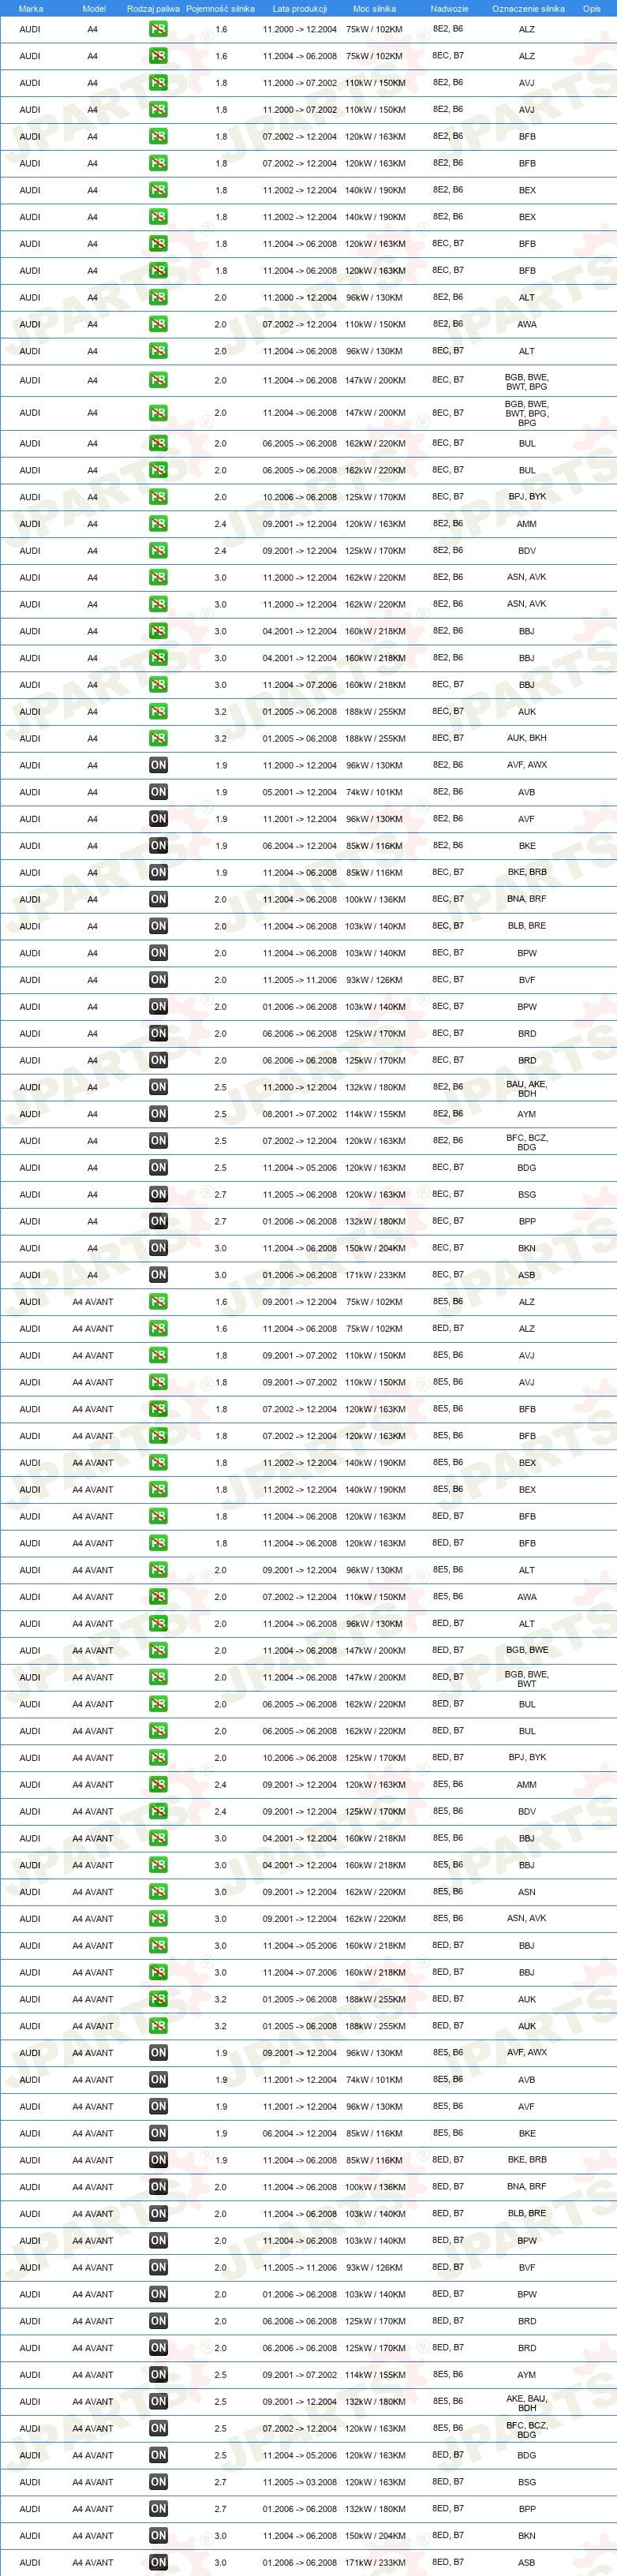Click ON icon in A4 BKE, BRB row
This screenshot has height=2576, width=617.
coord(158,872)
